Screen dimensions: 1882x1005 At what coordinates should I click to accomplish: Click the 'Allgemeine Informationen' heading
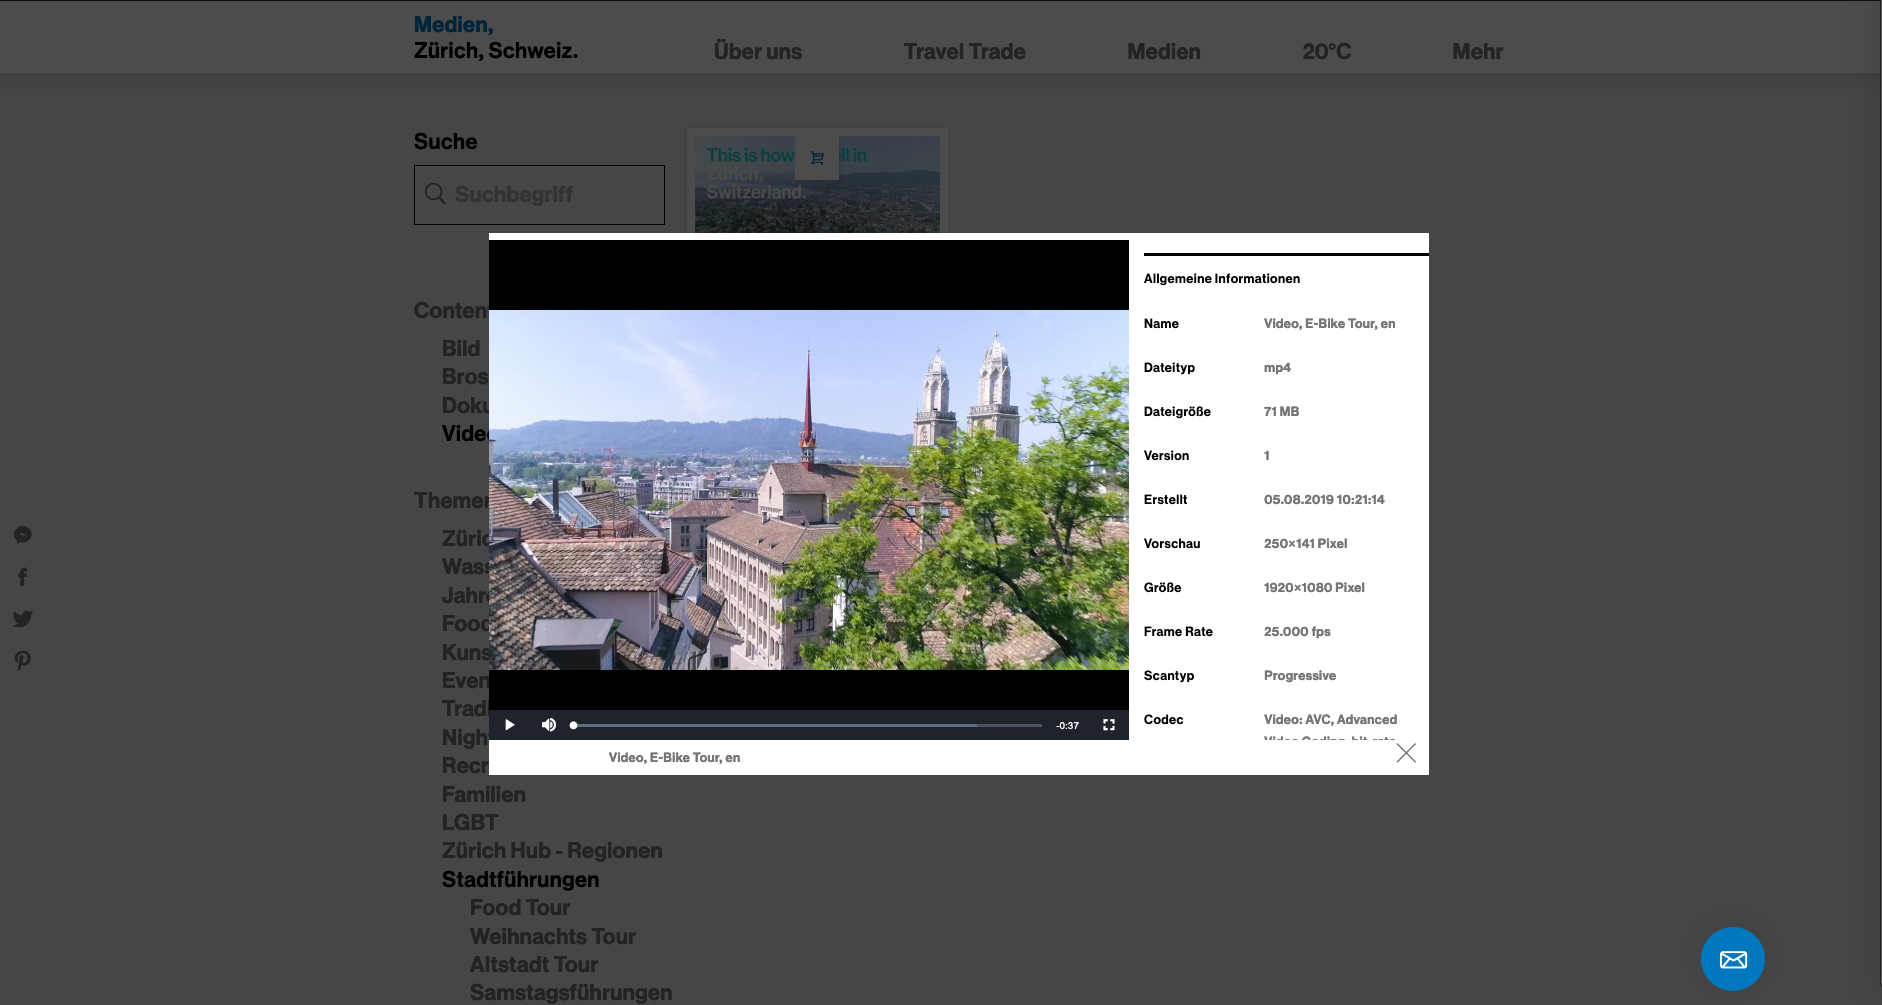pos(1222,278)
